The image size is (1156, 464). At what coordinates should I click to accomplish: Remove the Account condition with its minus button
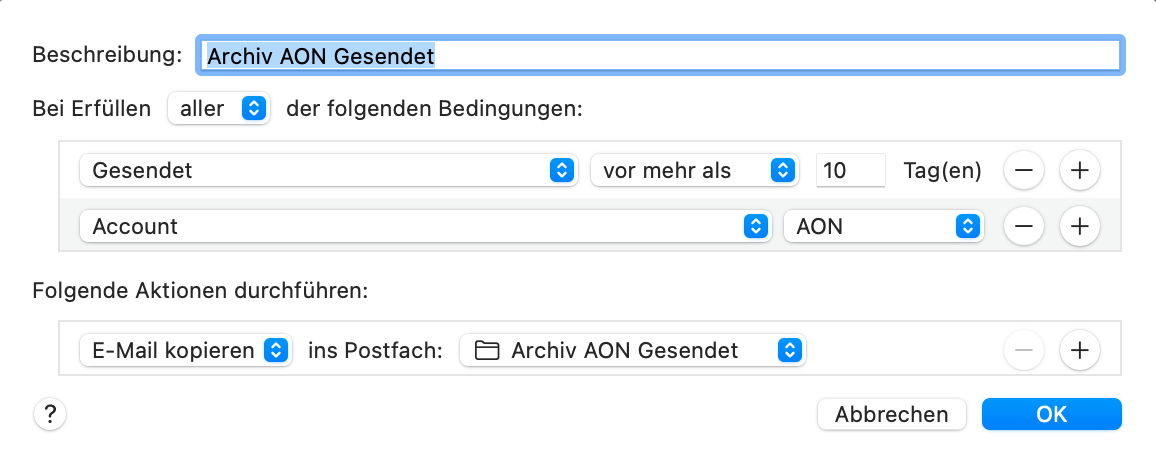pyautogui.click(x=1024, y=227)
